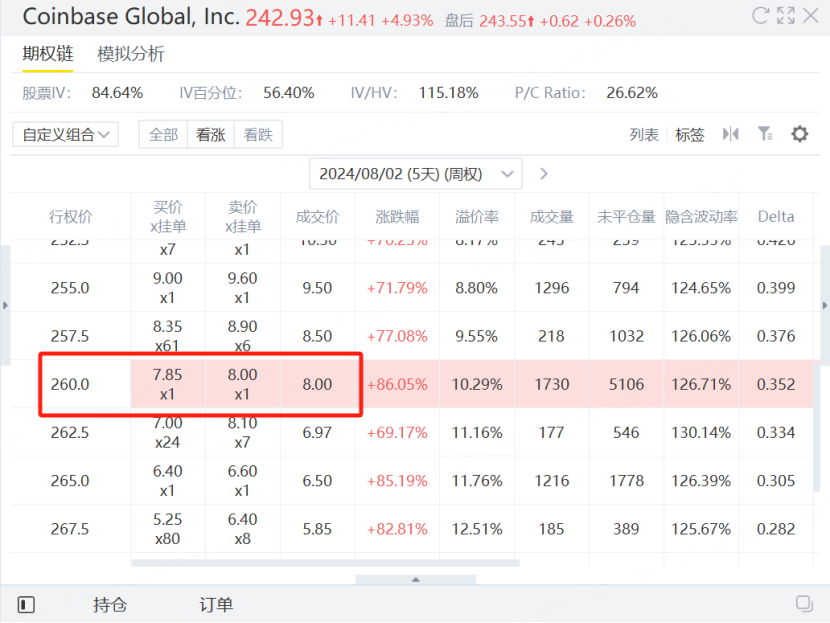Expand bottom panel with up arrow
Image resolution: width=830 pixels, height=623 pixels.
tap(416, 580)
